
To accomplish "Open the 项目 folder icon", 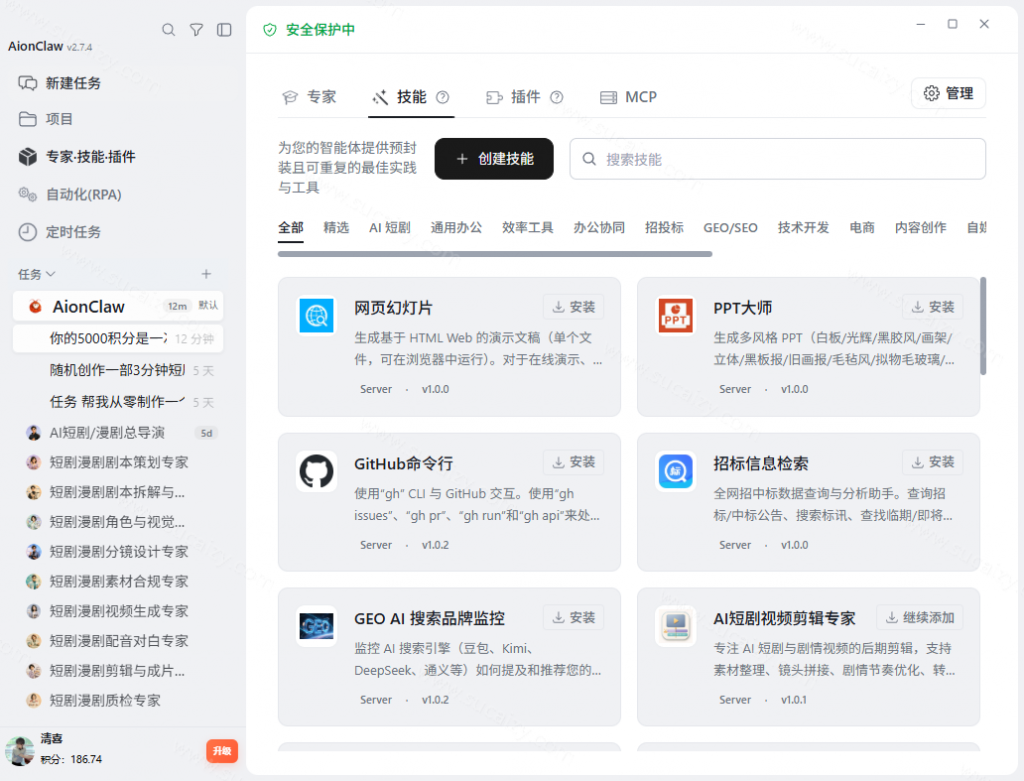I will click(x=27, y=119).
